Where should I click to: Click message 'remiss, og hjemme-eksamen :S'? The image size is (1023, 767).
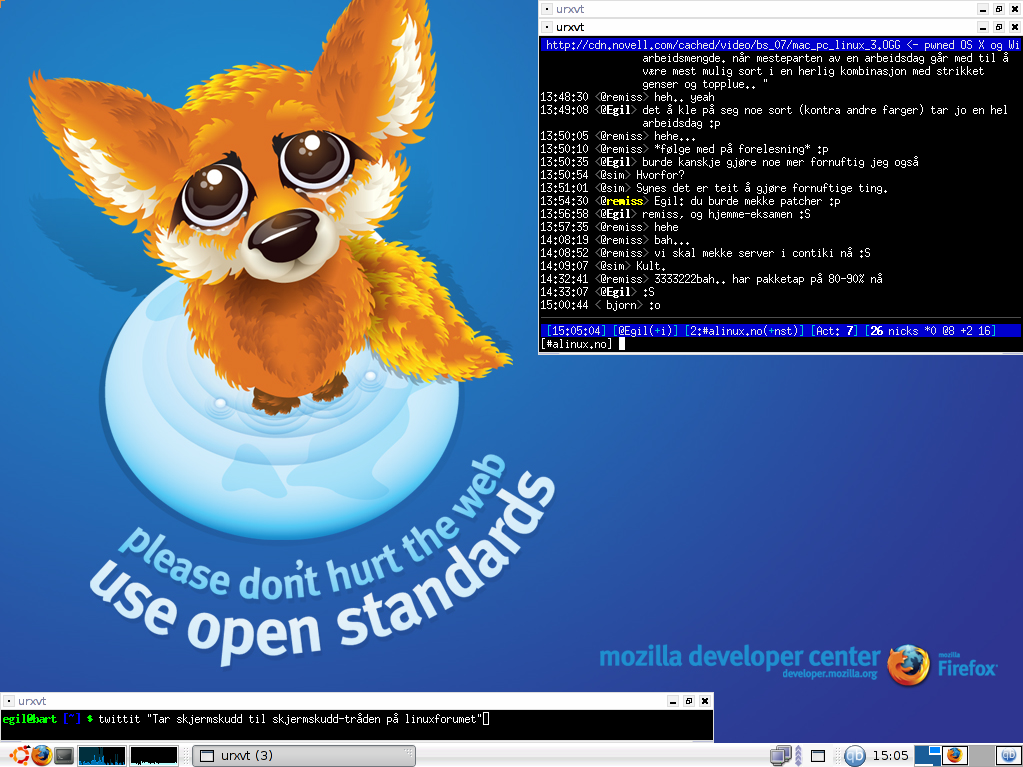click(726, 214)
